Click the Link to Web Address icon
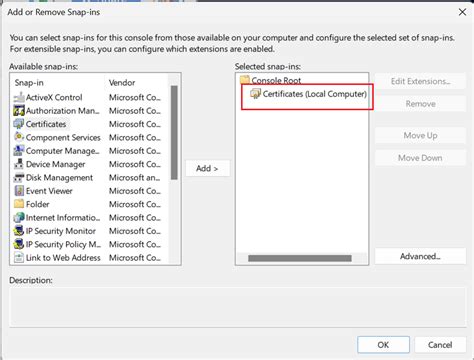This screenshot has width=474, height=360. click(19, 257)
